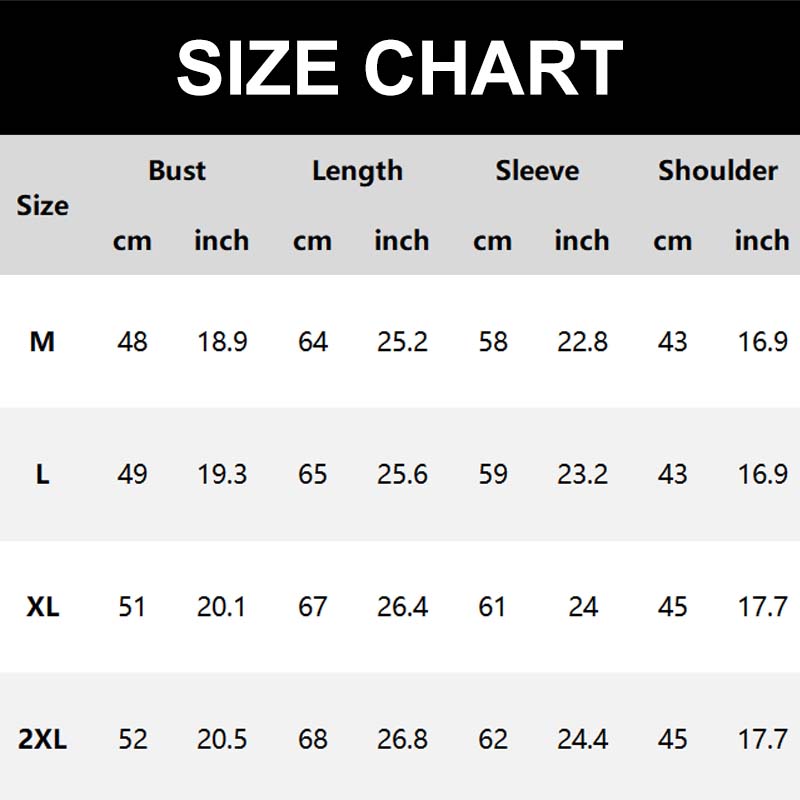Click the Size header label
Screen dimensions: 800x800
tap(43, 206)
